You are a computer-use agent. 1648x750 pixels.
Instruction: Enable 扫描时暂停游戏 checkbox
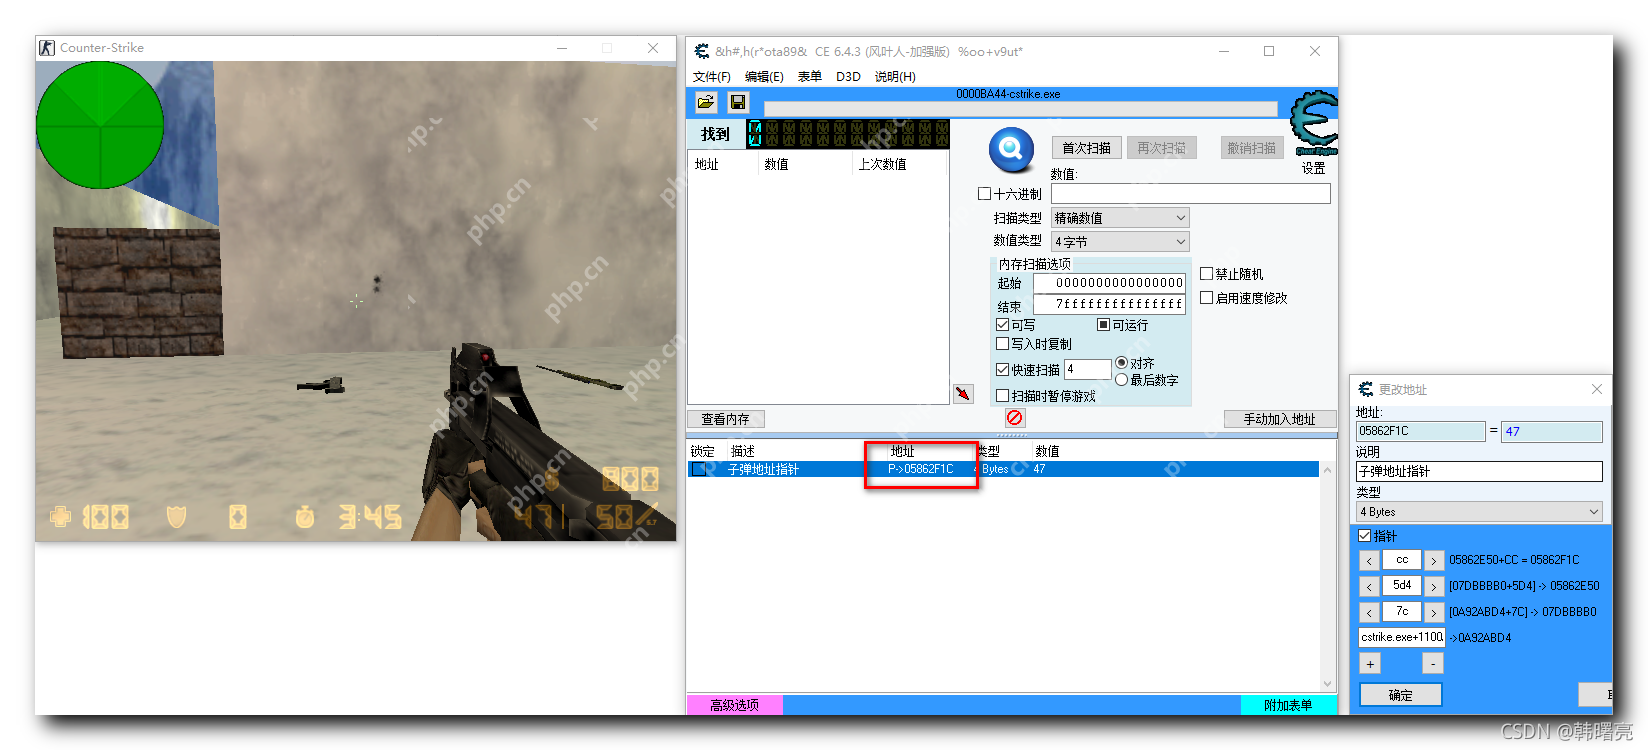point(1002,396)
